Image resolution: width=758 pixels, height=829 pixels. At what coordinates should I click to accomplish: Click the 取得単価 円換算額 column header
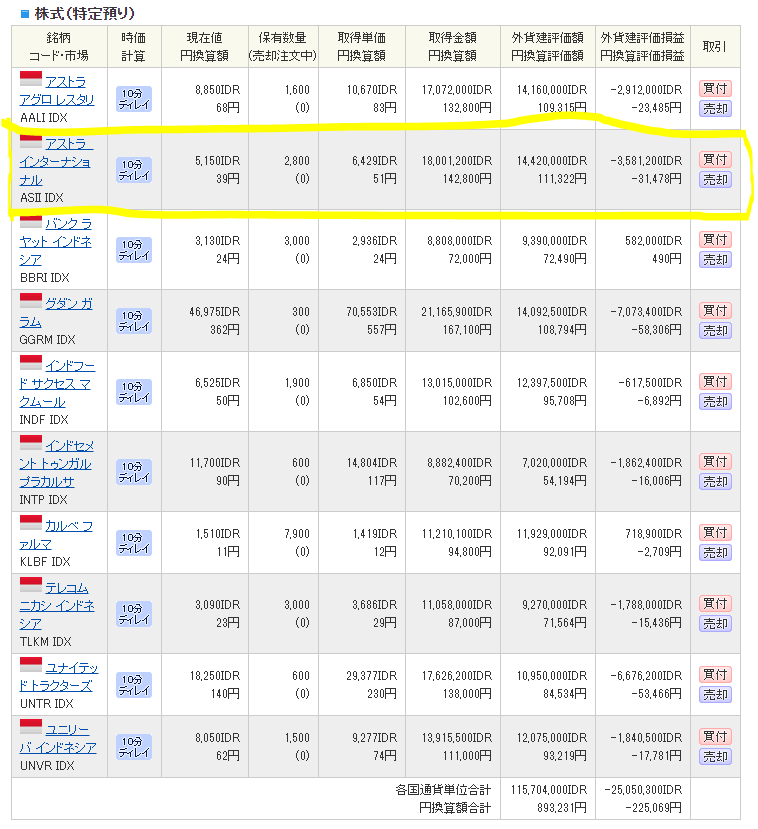click(x=362, y=47)
